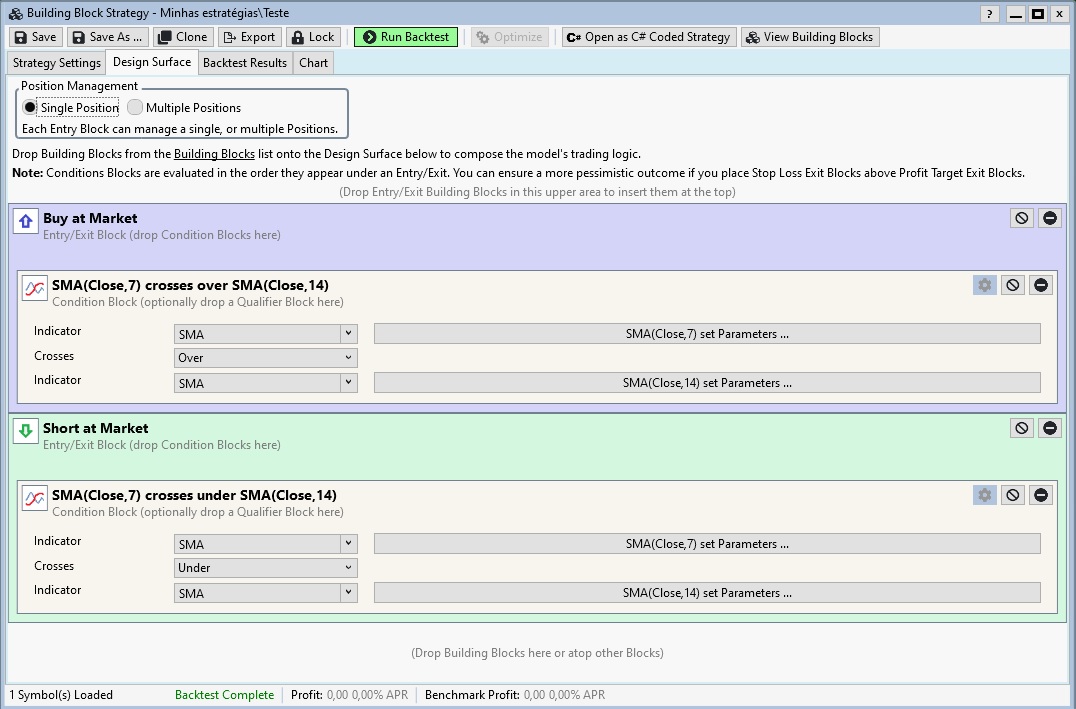Open second Indicator dropdown in crosses under block
The width and height of the screenshot is (1076, 709).
[266, 593]
